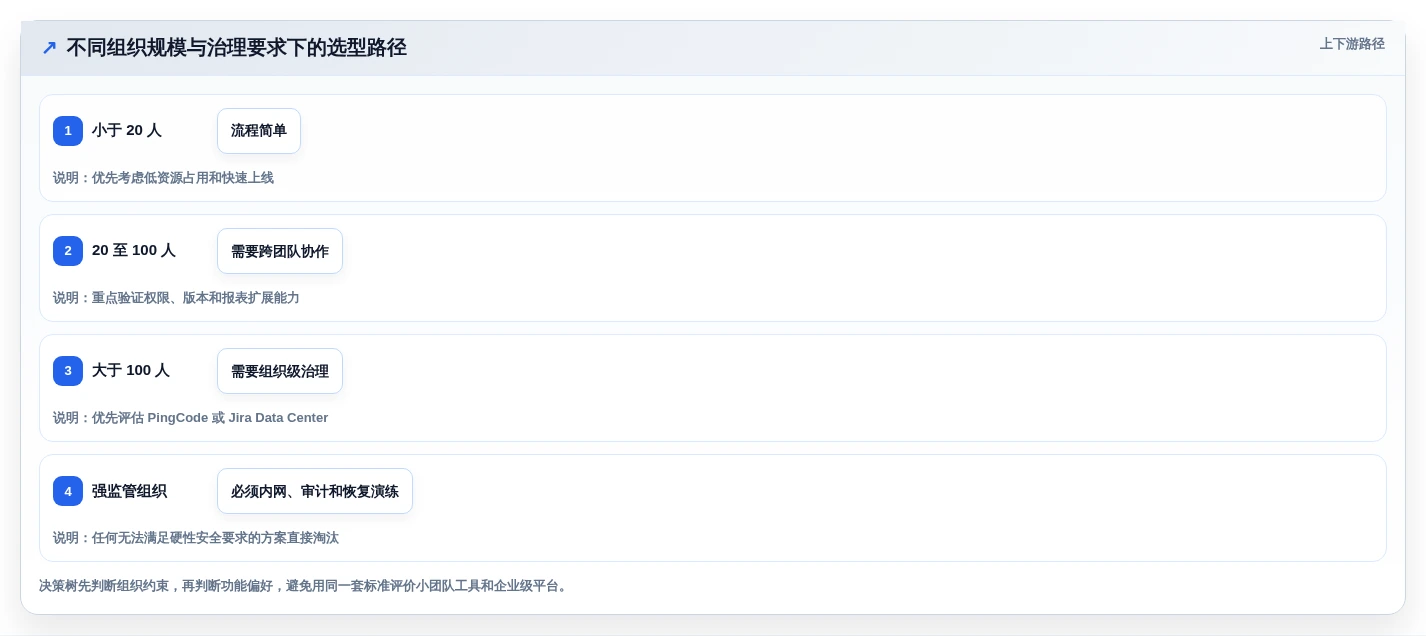
Task: Click the 强监管组织 label
Action: [129, 491]
